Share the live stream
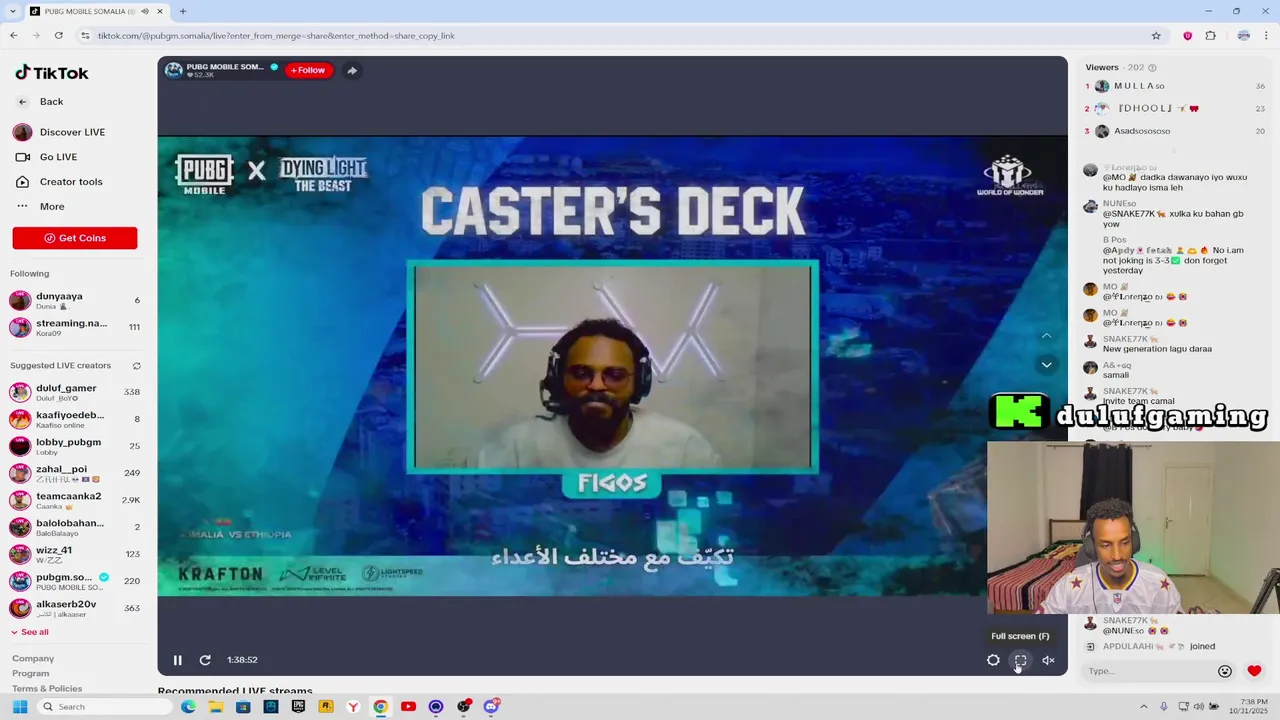The image size is (1280, 720). (352, 70)
